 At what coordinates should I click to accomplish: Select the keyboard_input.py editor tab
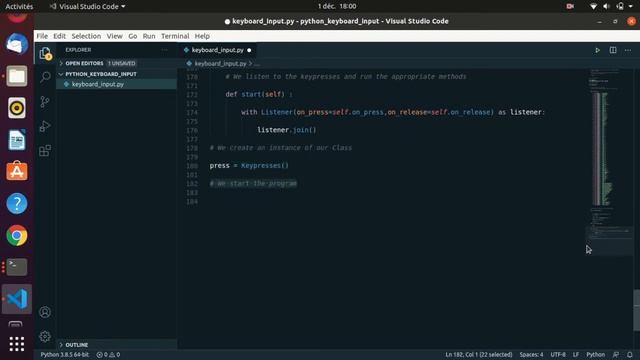pyautogui.click(x=217, y=50)
